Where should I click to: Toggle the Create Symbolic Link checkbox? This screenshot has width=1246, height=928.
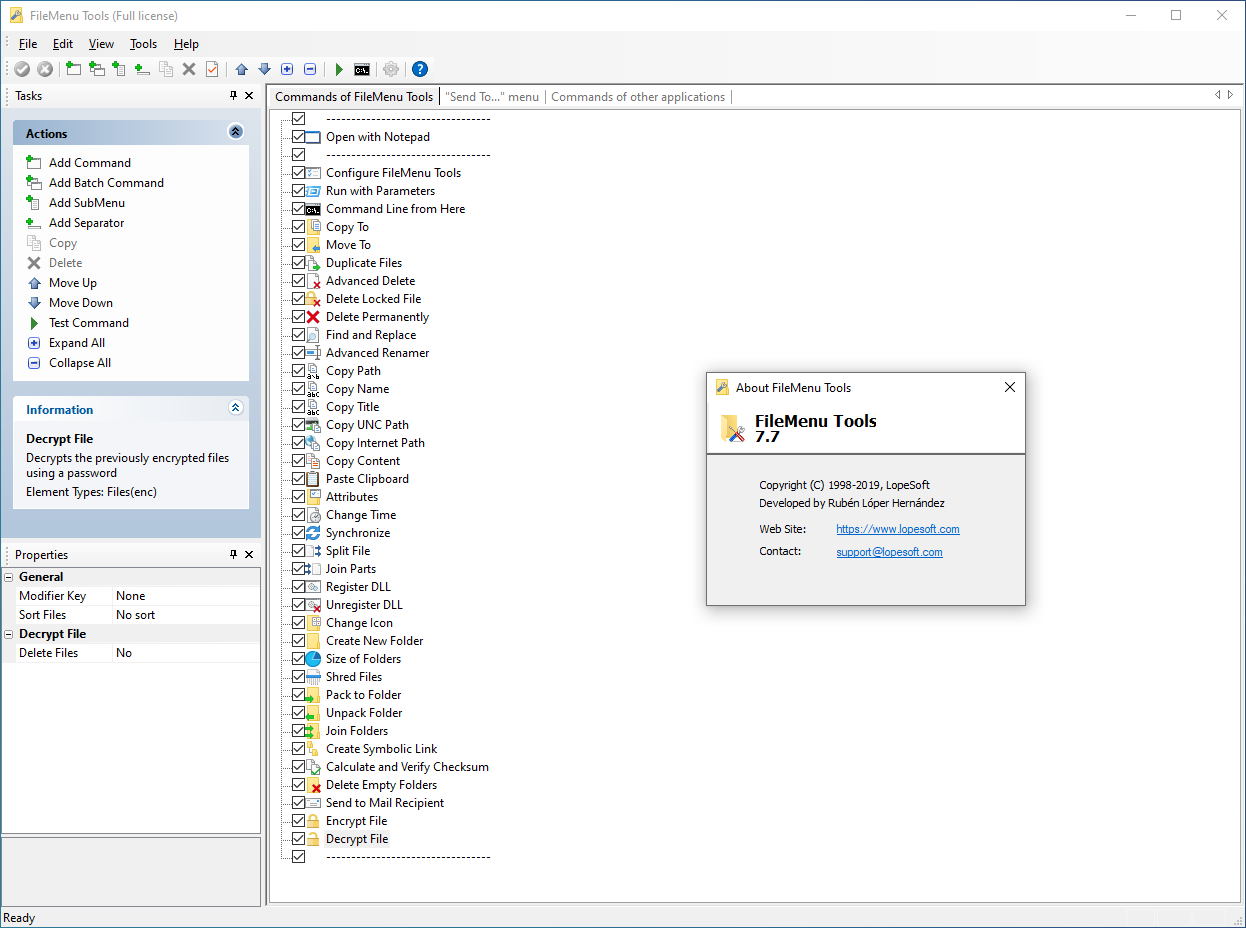(298, 749)
